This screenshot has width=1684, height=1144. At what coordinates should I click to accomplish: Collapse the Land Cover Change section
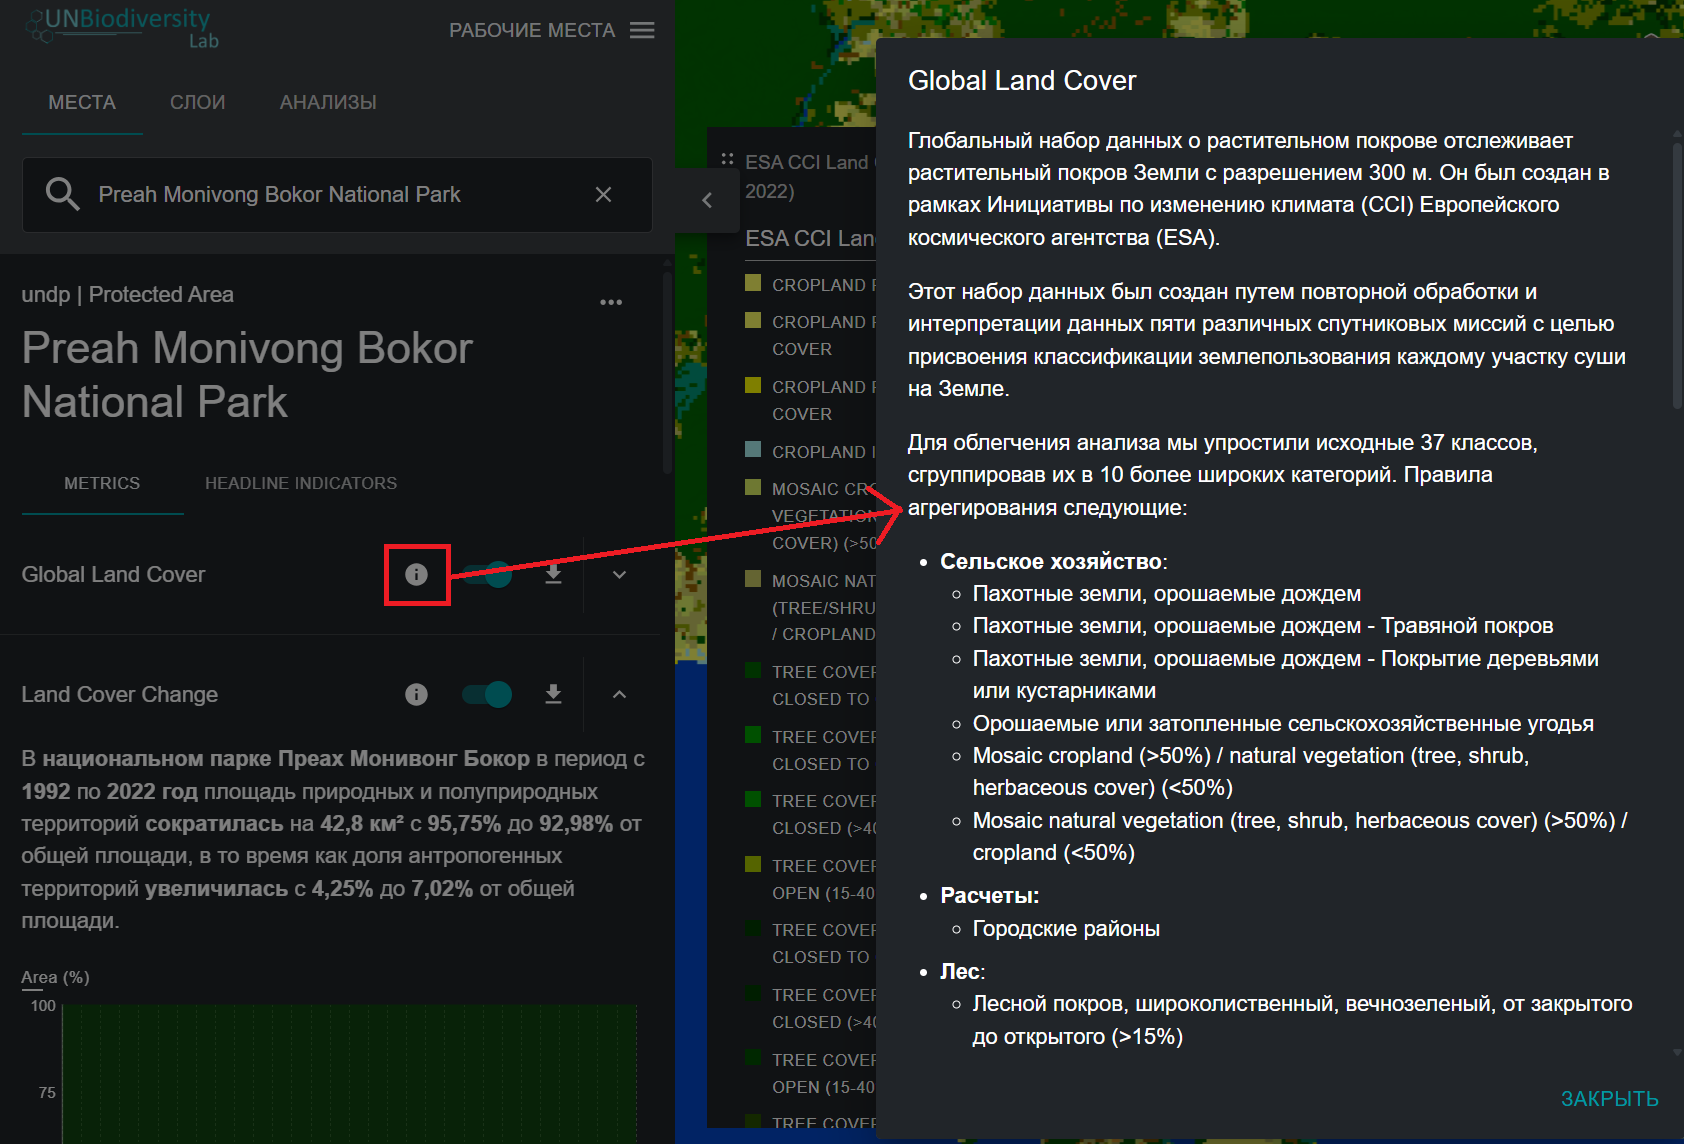tap(619, 695)
